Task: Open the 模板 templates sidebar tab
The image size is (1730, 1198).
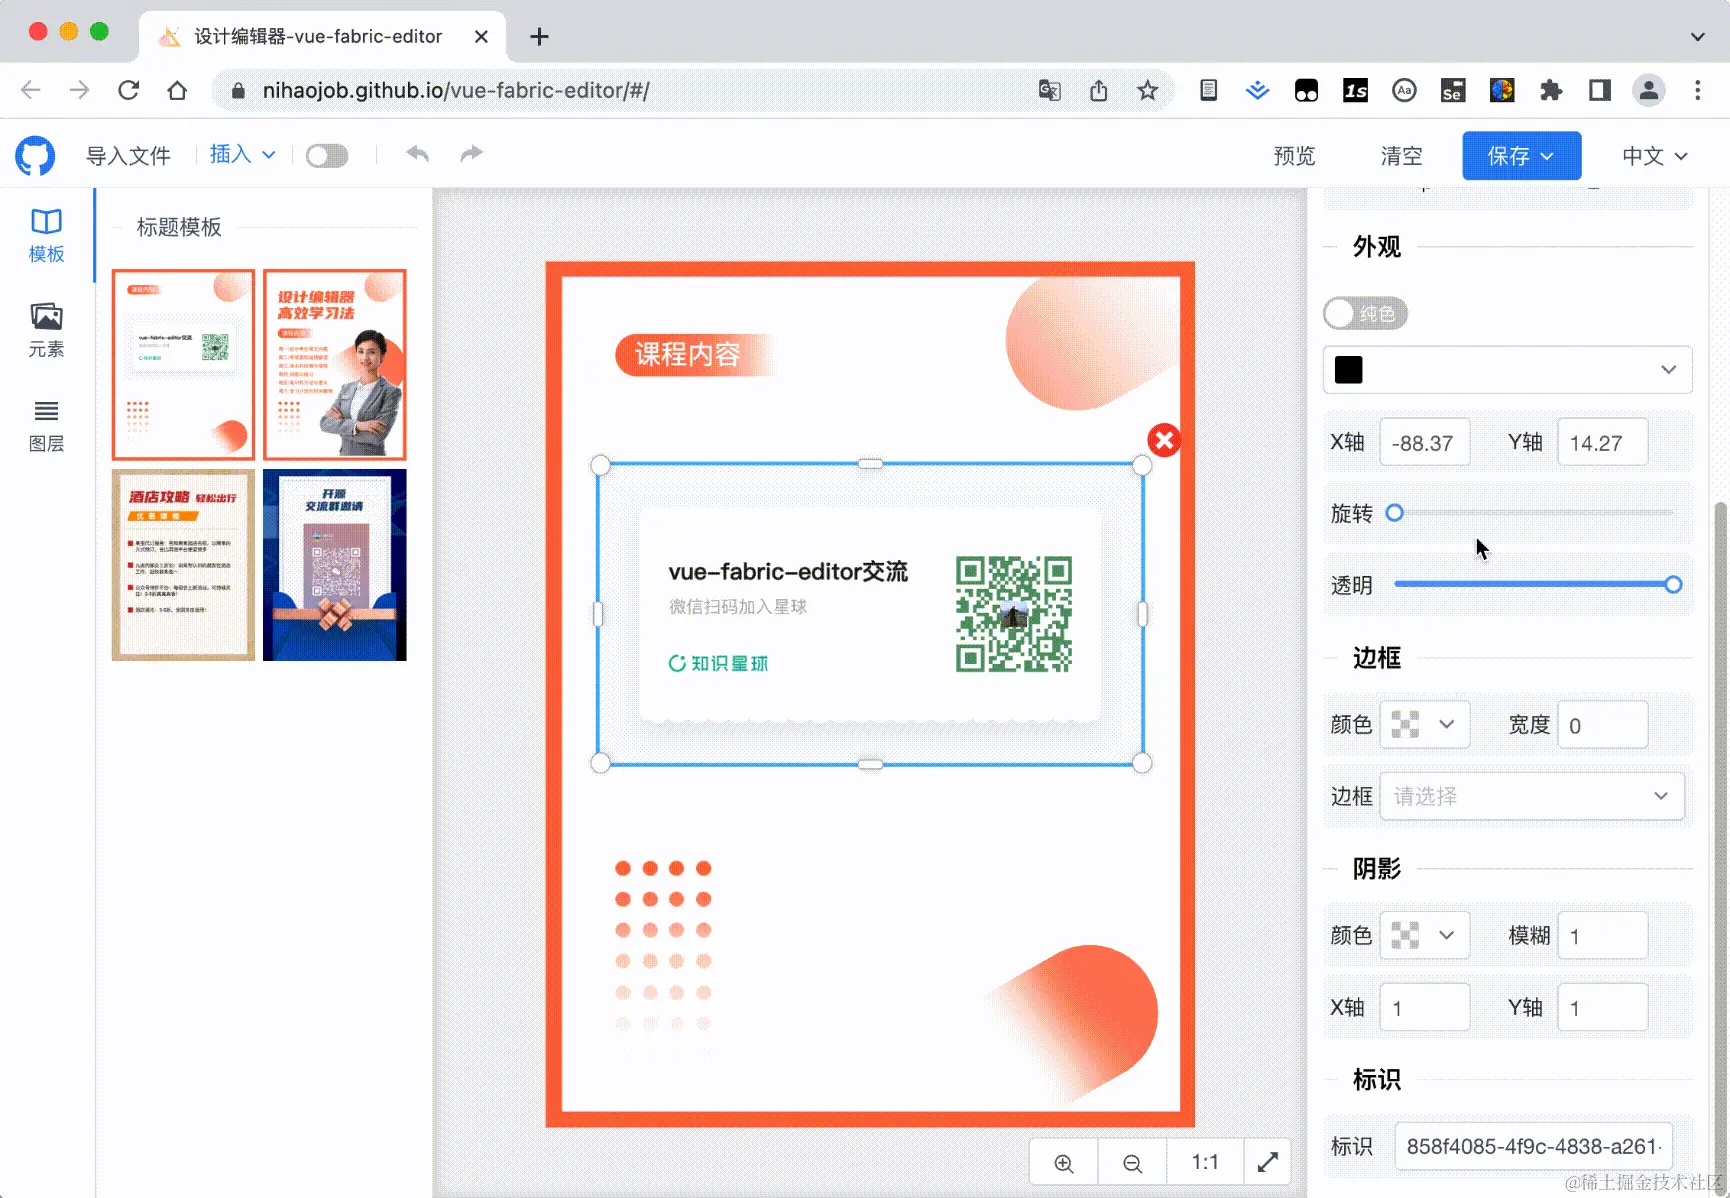Action: coord(46,236)
